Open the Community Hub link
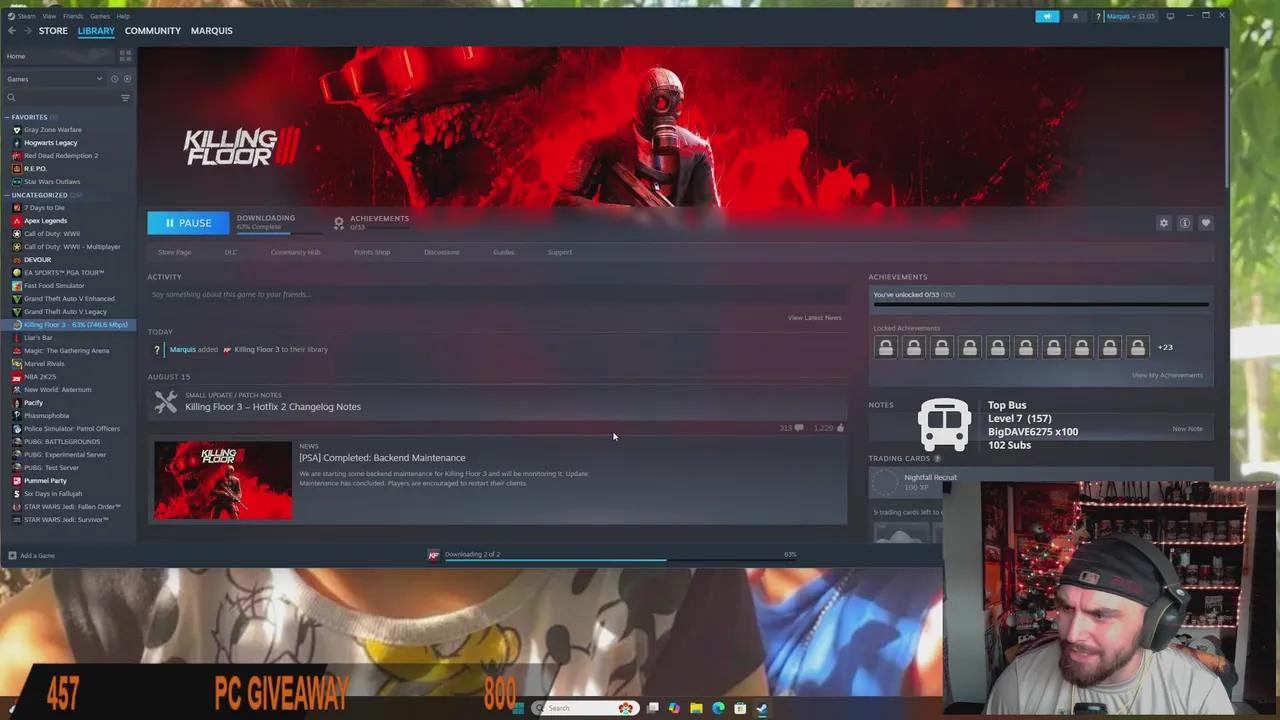Screen dimensions: 1280x720 click(295, 252)
